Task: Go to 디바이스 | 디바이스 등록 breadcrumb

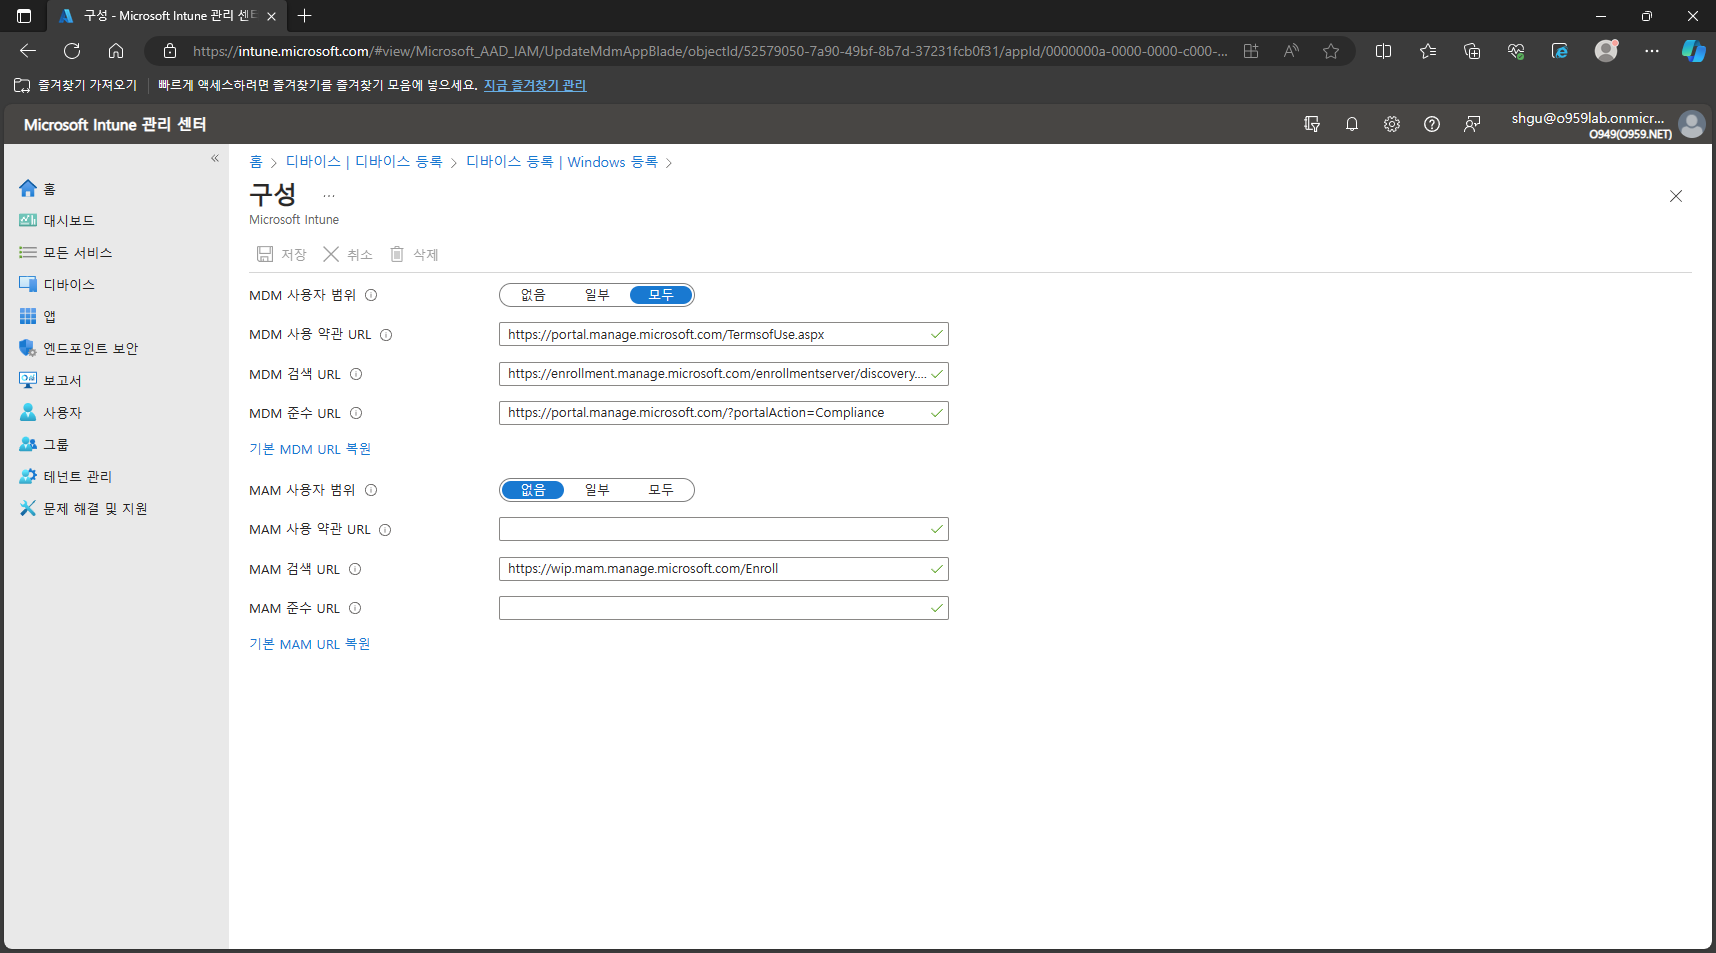Action: pos(364,162)
